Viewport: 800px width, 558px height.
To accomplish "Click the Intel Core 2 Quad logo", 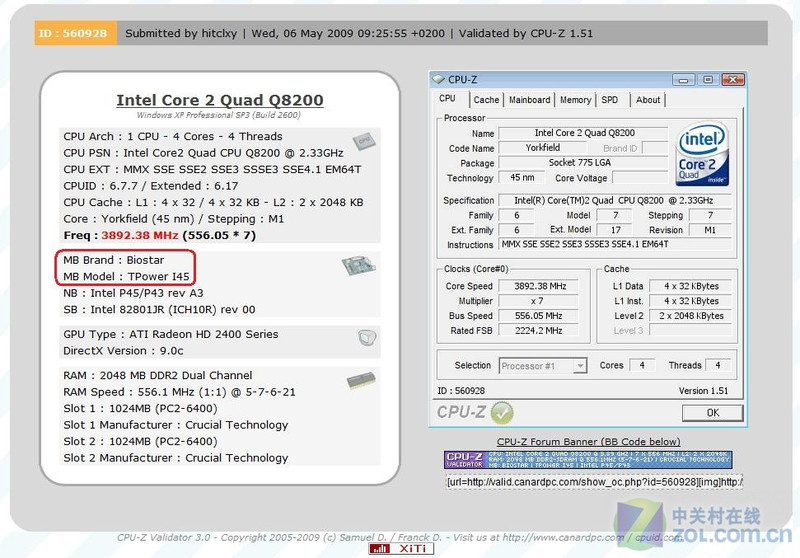I will tap(702, 154).
